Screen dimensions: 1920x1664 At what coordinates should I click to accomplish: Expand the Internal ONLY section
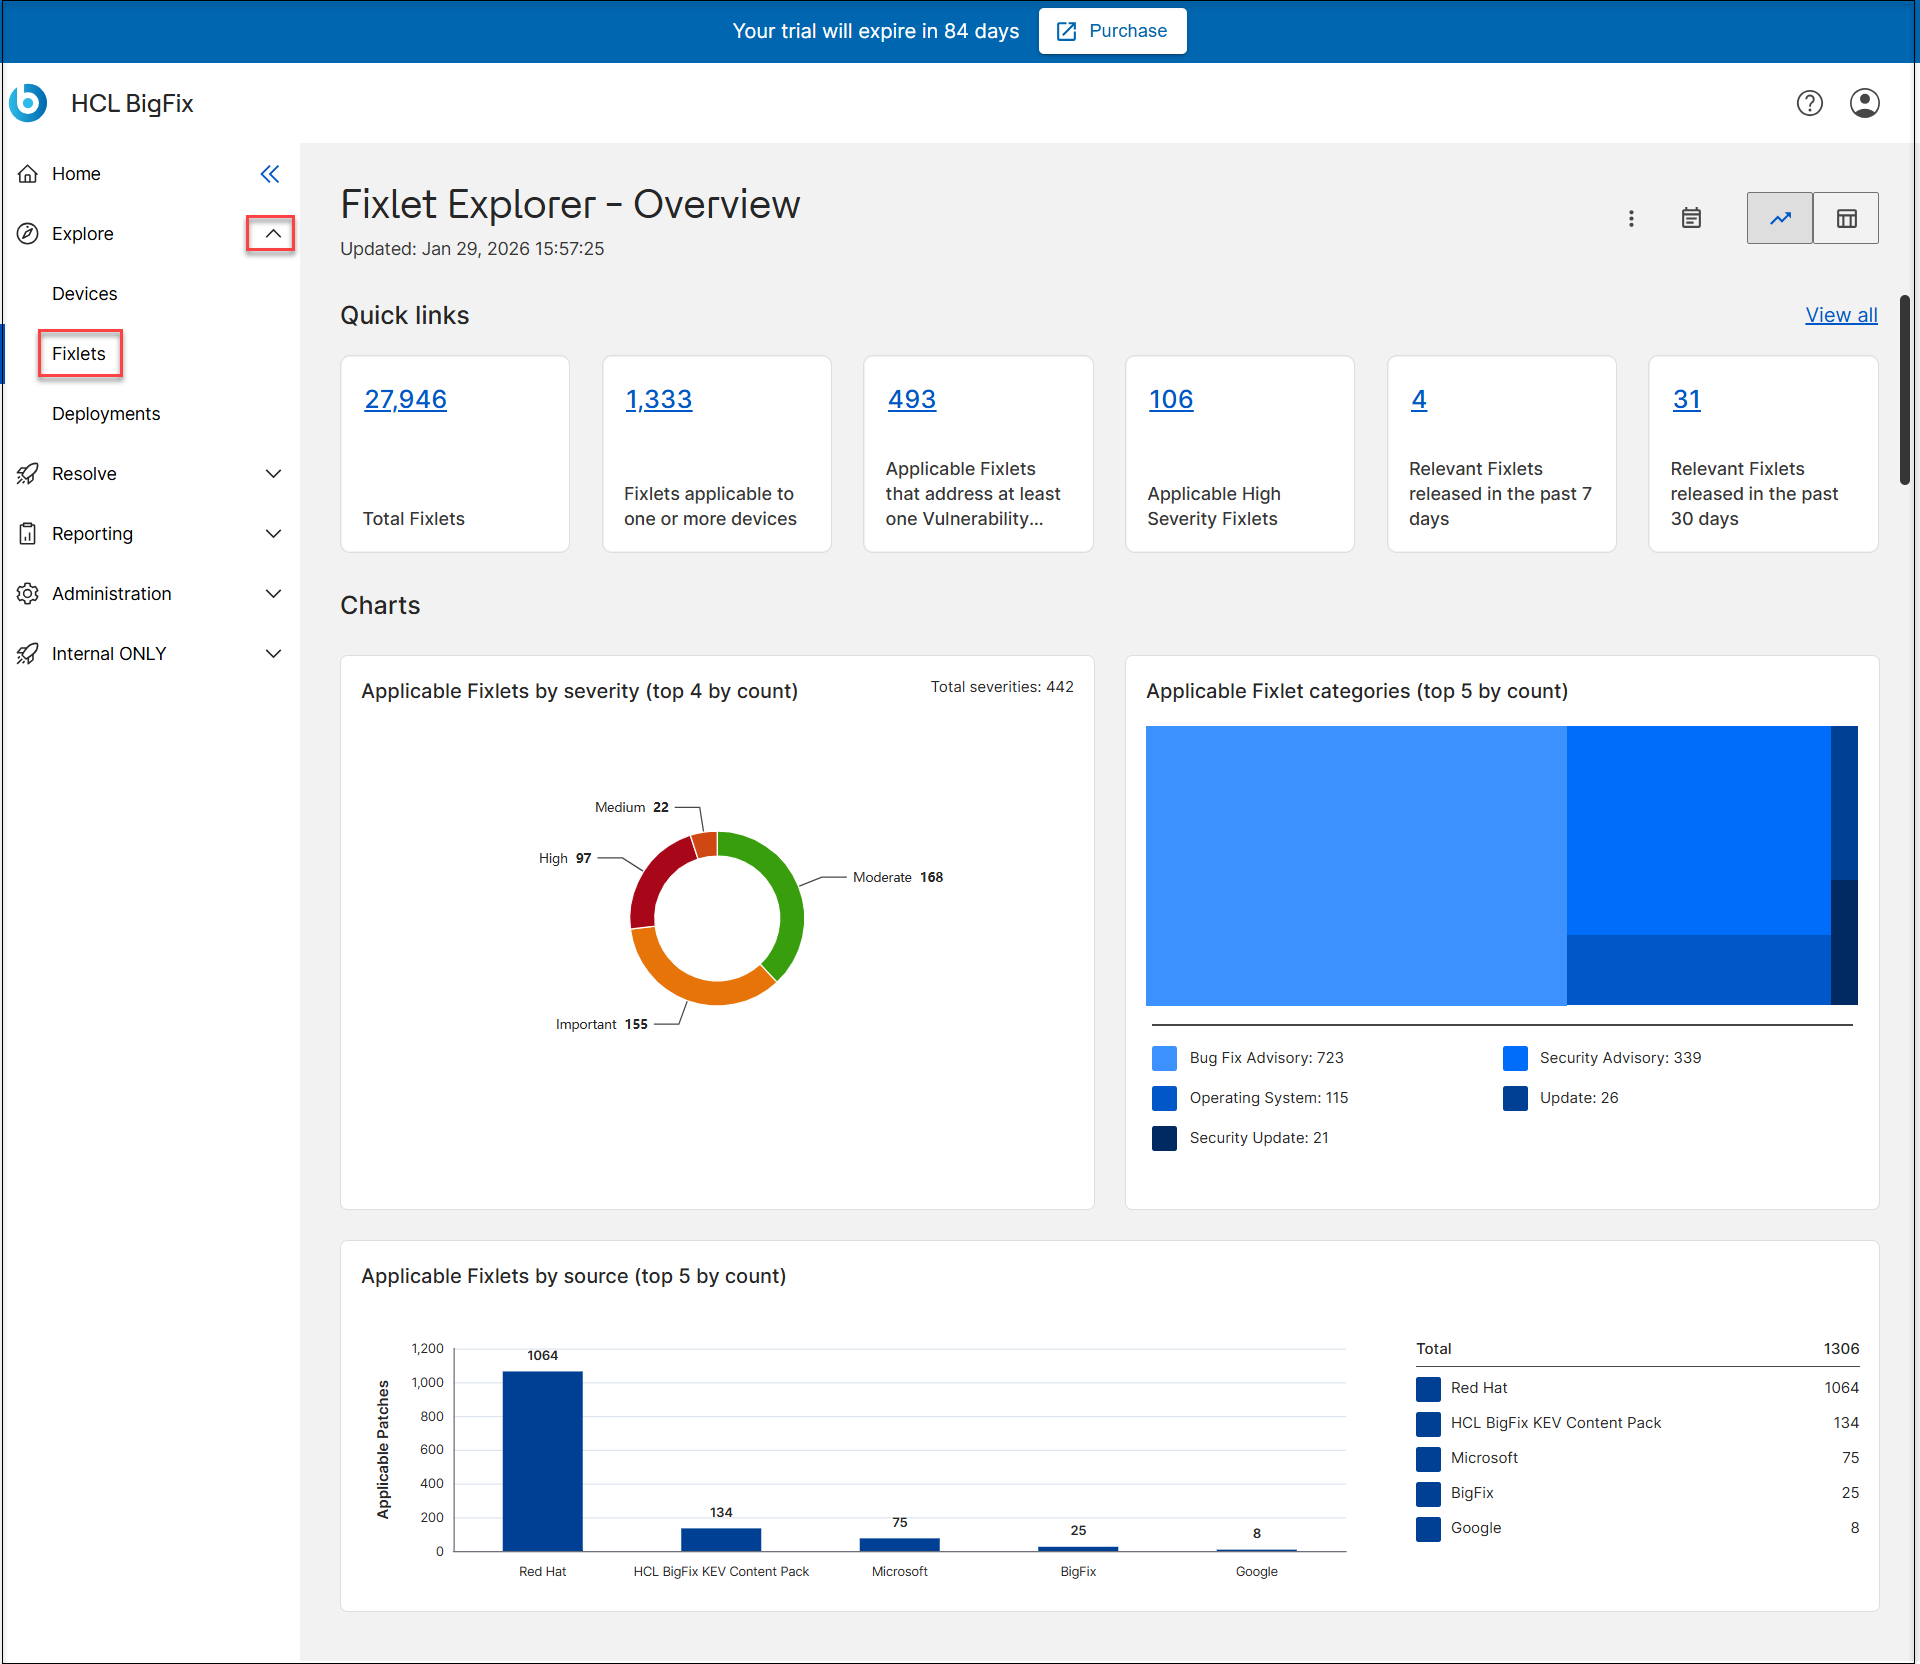tap(272, 654)
